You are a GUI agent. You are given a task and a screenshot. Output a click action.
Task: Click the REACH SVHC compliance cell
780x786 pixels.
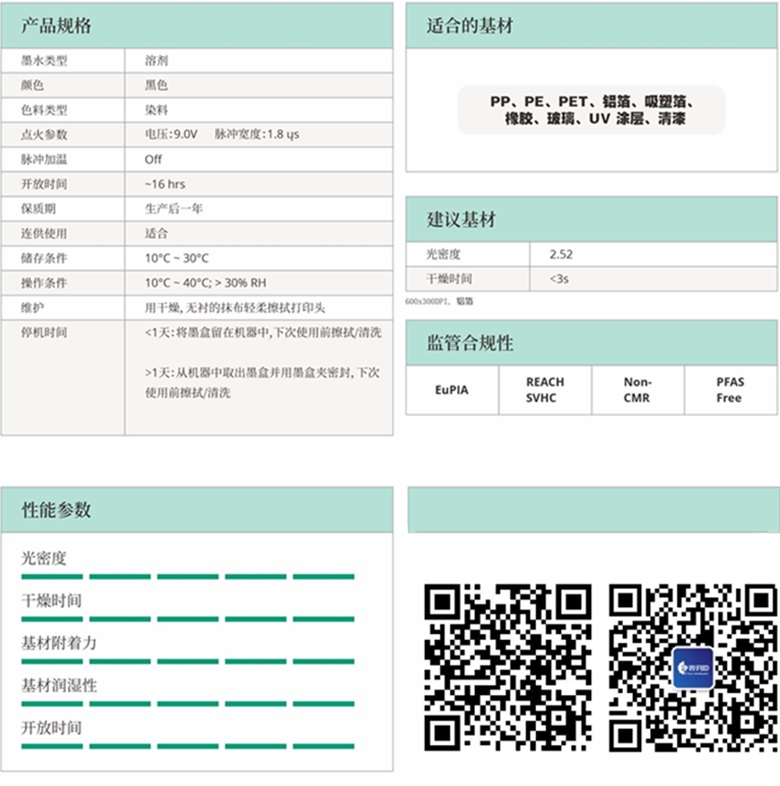[x=545, y=390]
